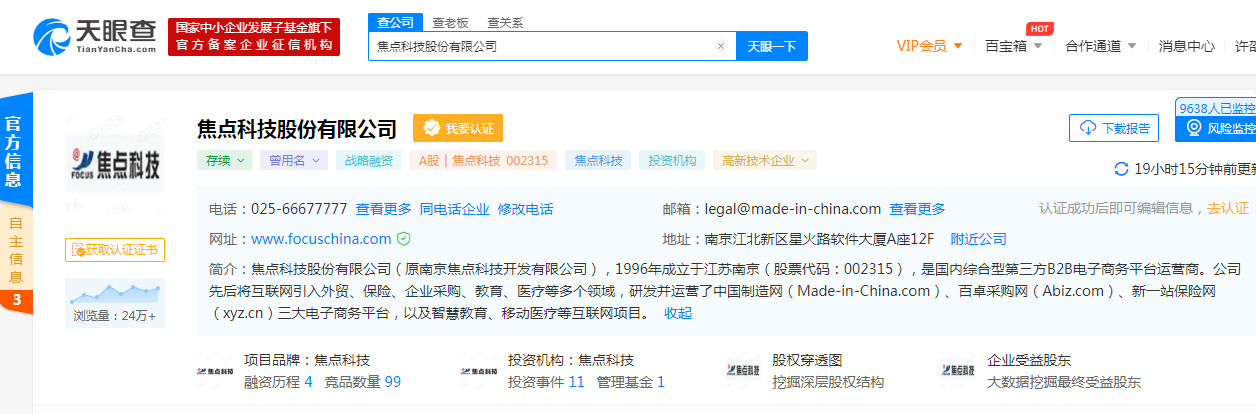Image resolution: width=1256 pixels, height=414 pixels.
Task: Click the 风险监控 button
Action: (x=1216, y=128)
